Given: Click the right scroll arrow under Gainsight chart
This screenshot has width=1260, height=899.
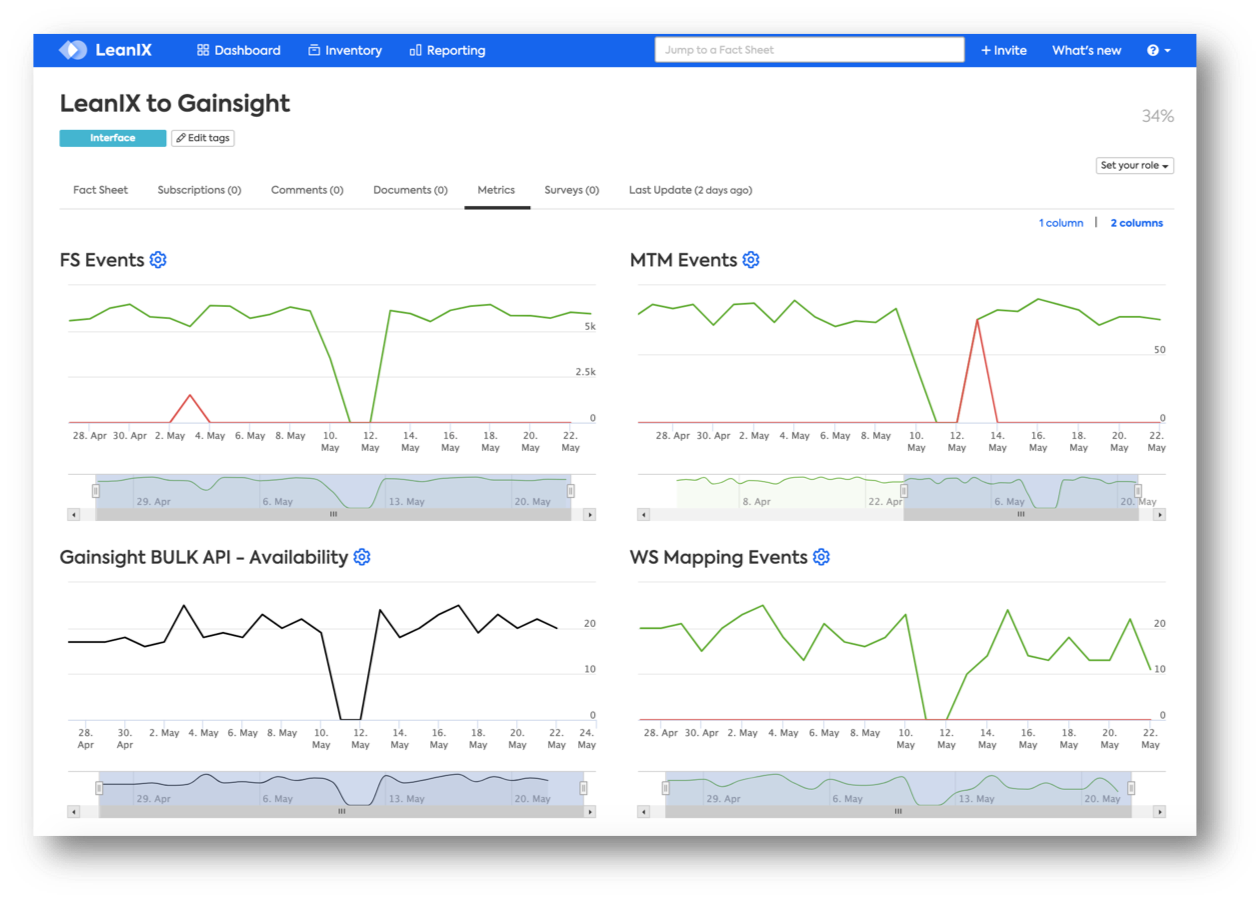Looking at the screenshot, I should pyautogui.click(x=589, y=811).
